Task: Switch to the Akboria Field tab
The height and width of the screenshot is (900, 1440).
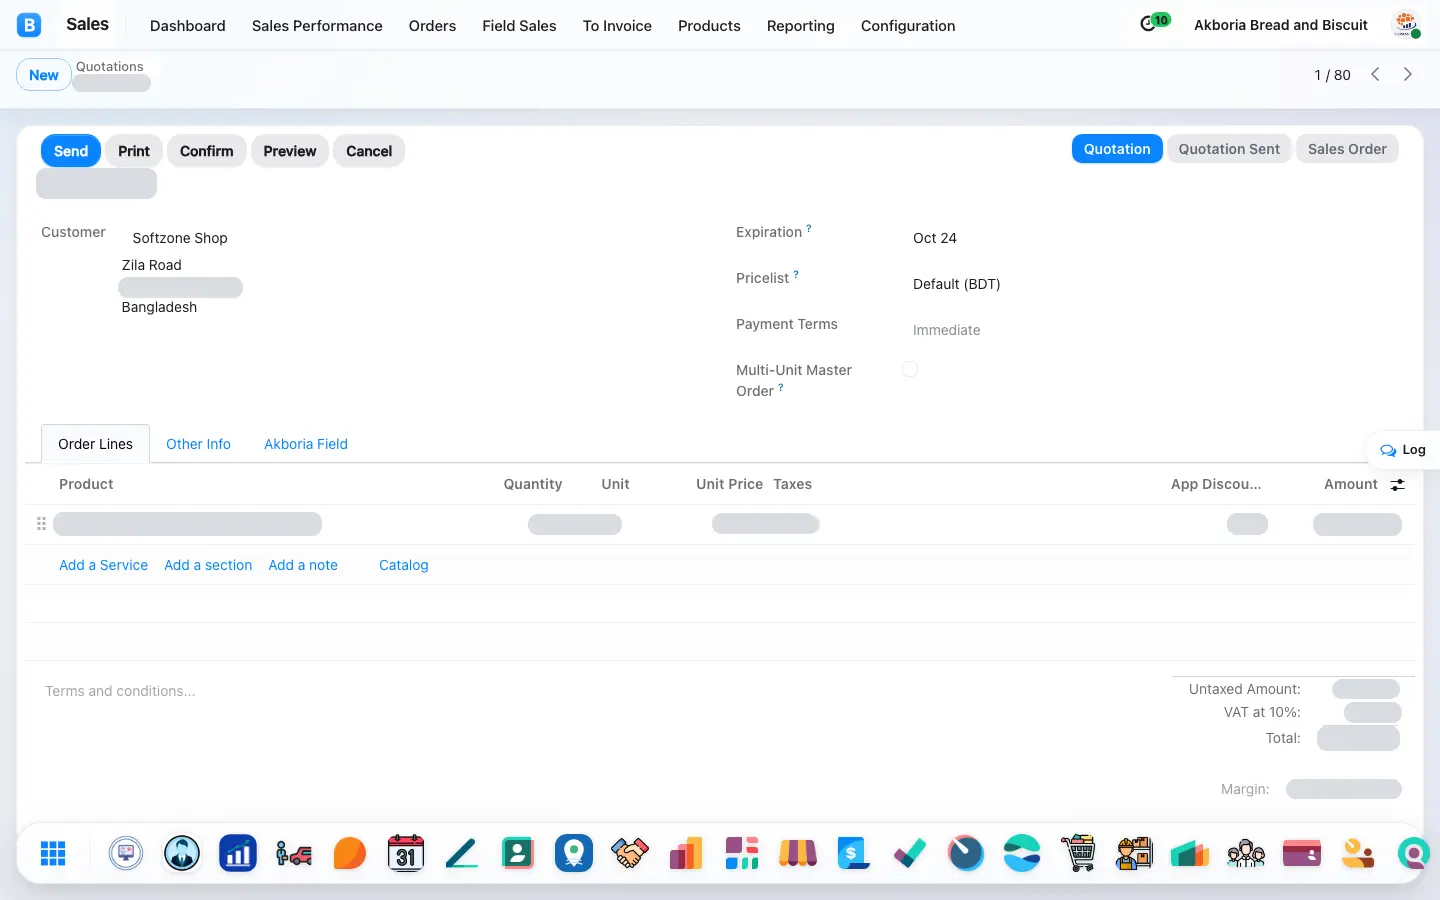Action: [306, 444]
